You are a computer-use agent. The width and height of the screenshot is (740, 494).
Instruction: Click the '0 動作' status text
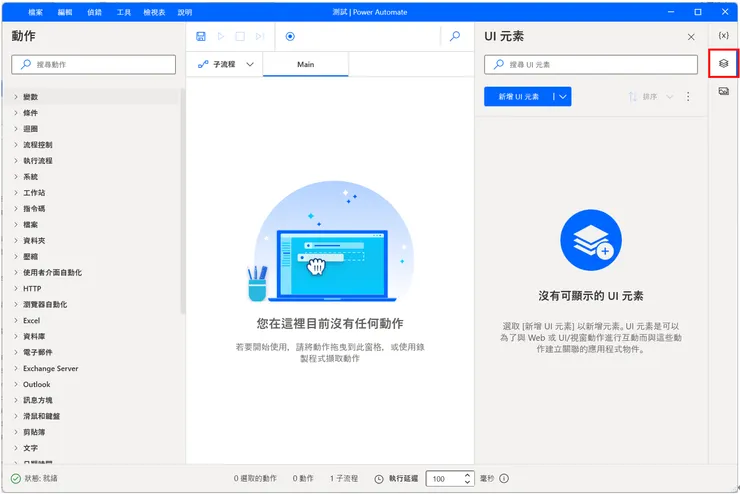[303, 478]
